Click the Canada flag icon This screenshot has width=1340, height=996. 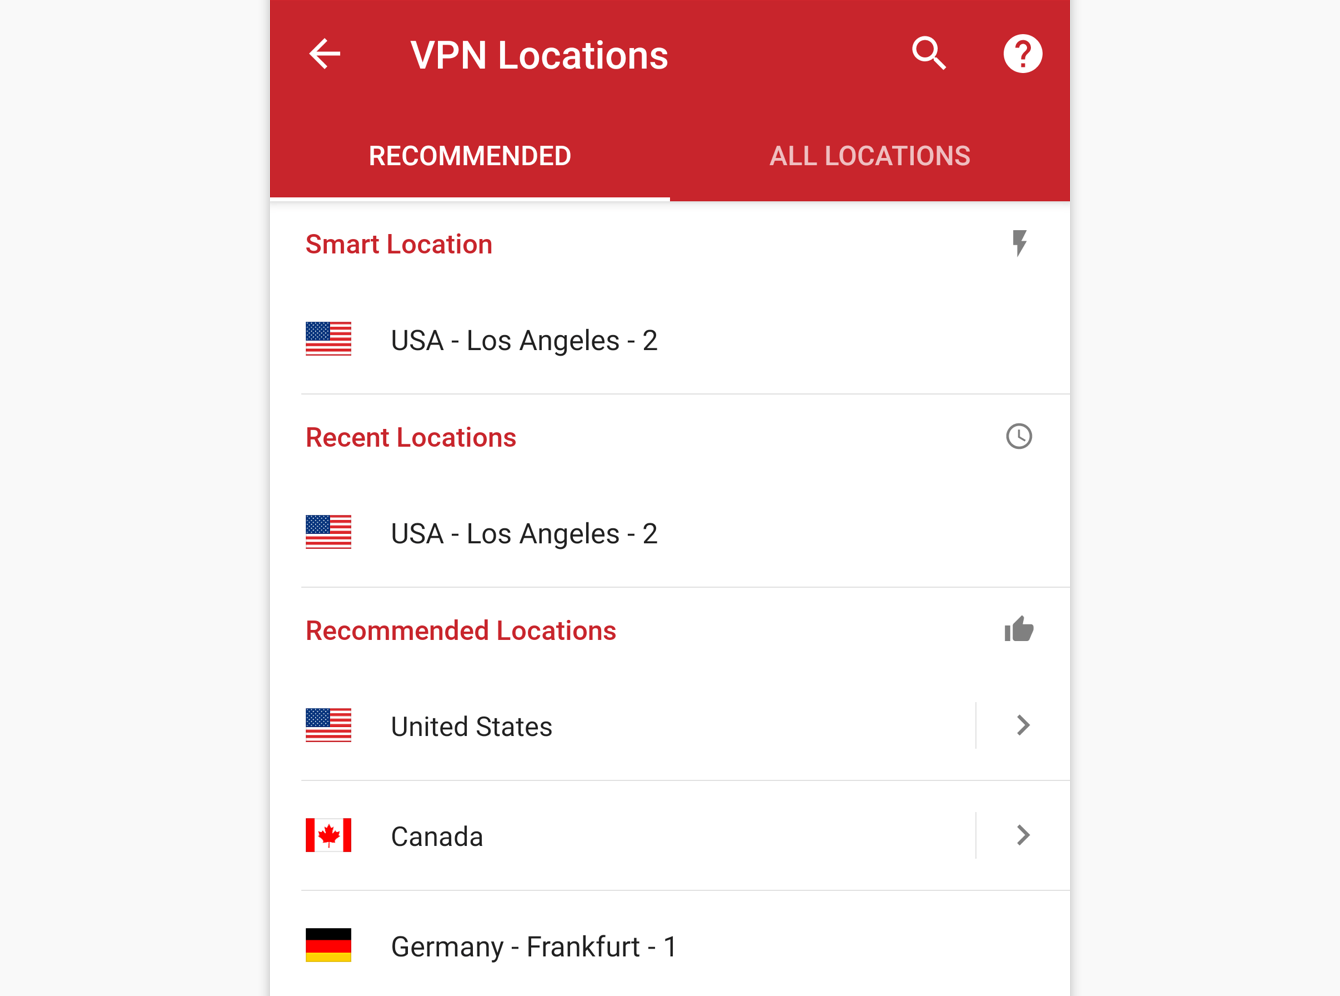pyautogui.click(x=328, y=835)
